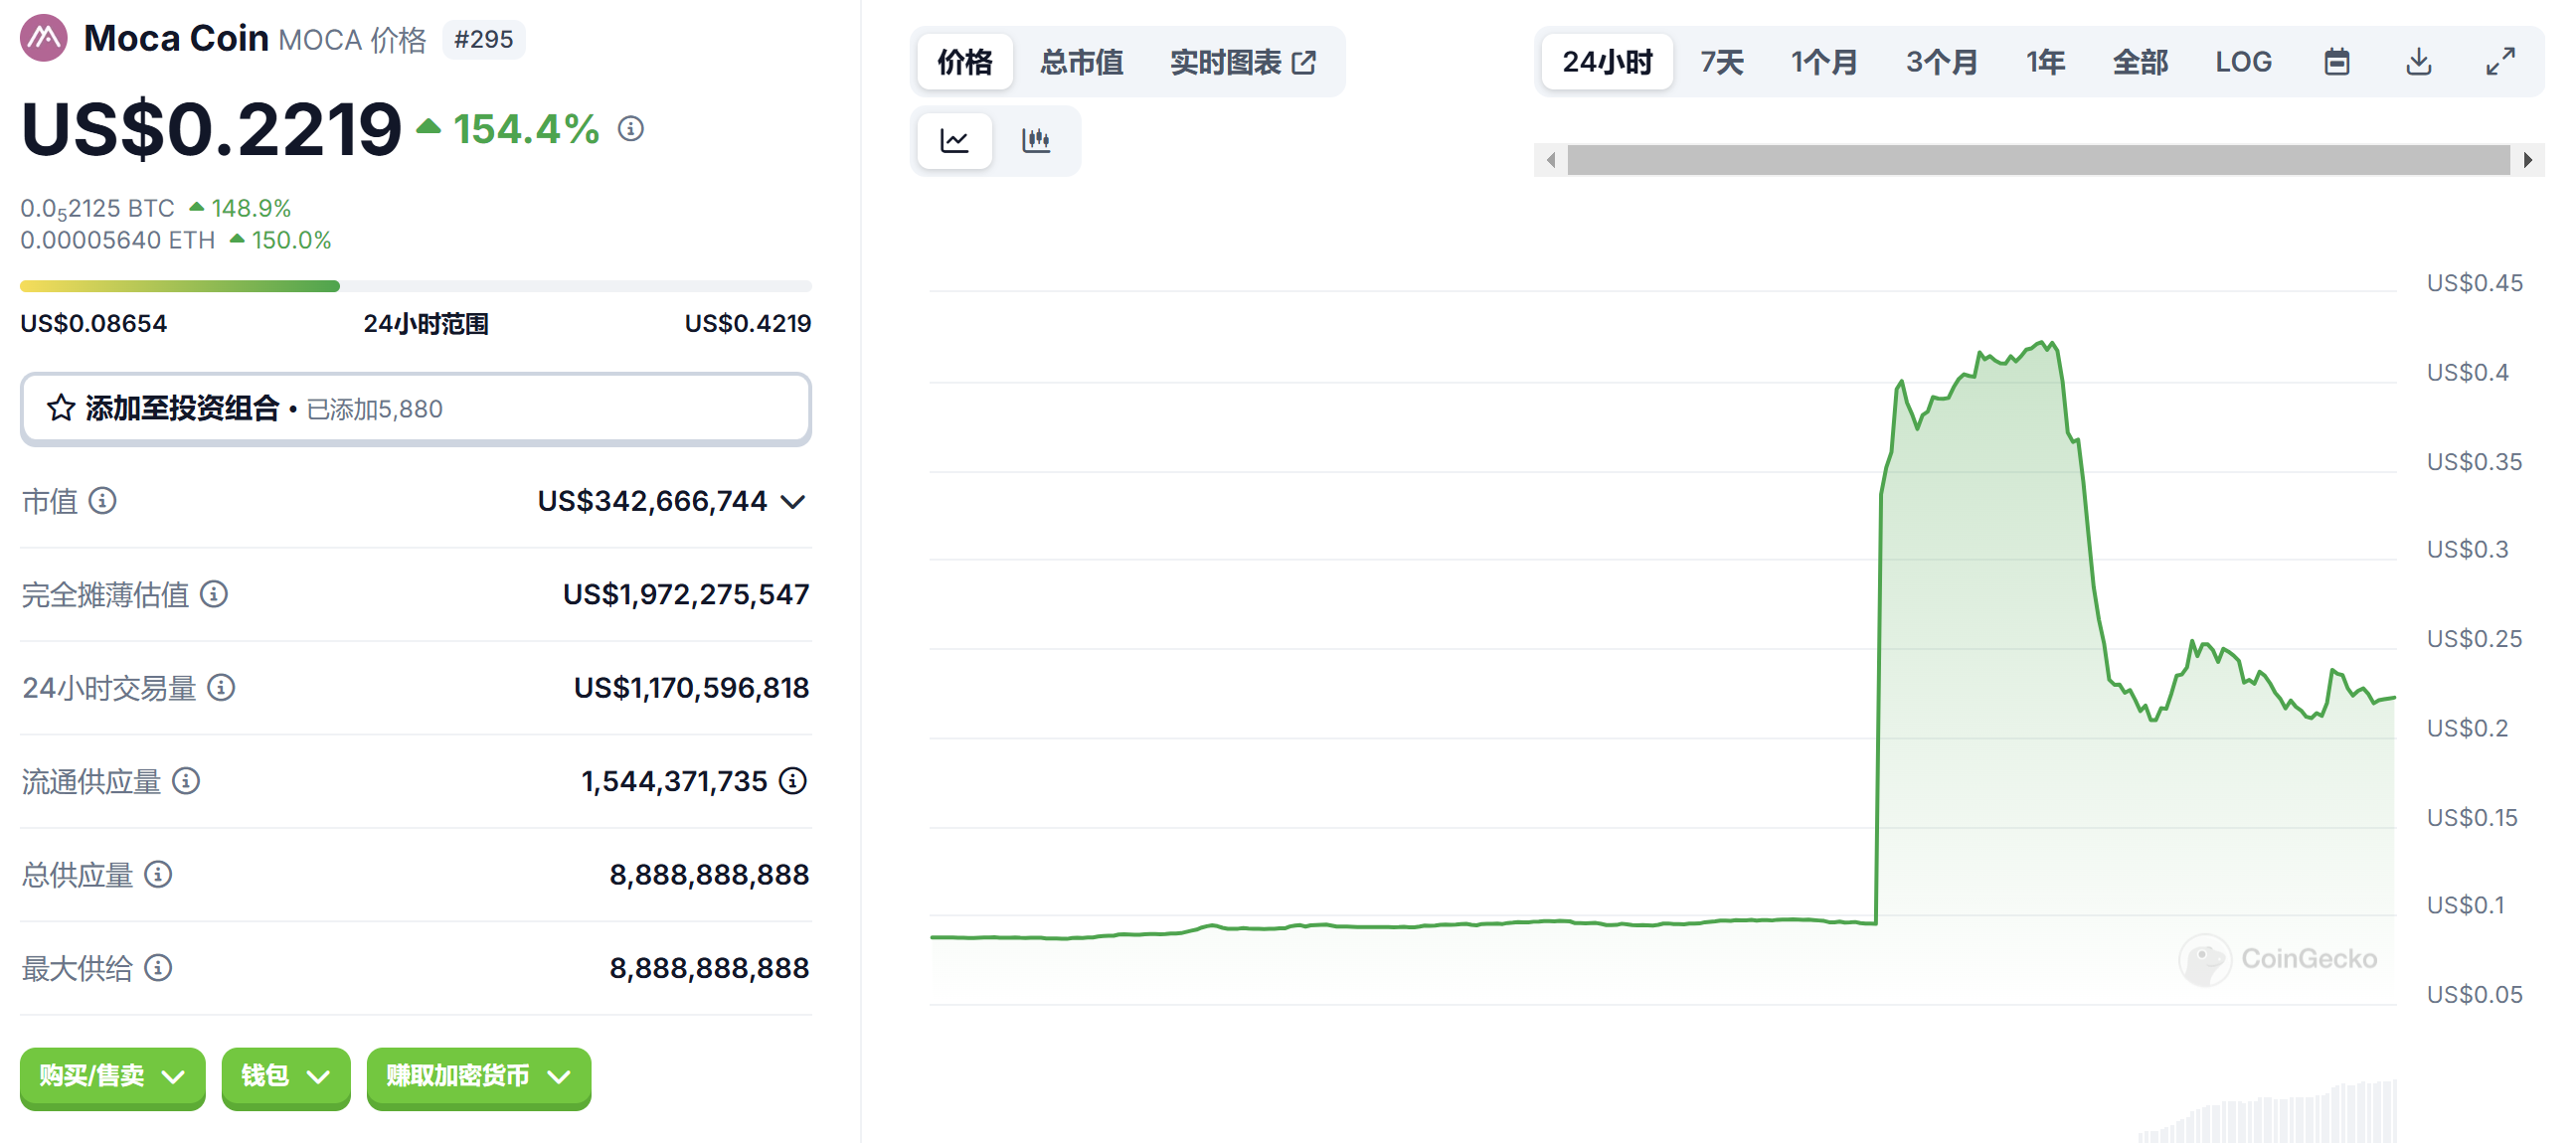Image resolution: width=2576 pixels, height=1143 pixels.
Task: Open the 实时图表 external link
Action: (1242, 62)
